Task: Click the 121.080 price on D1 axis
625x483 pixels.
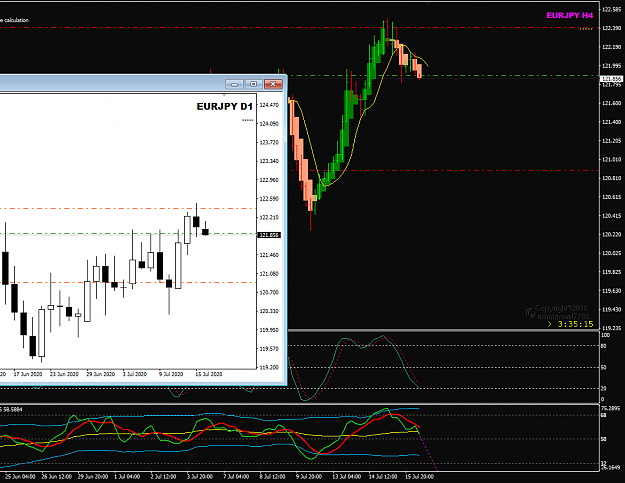Action: pyautogui.click(x=269, y=274)
